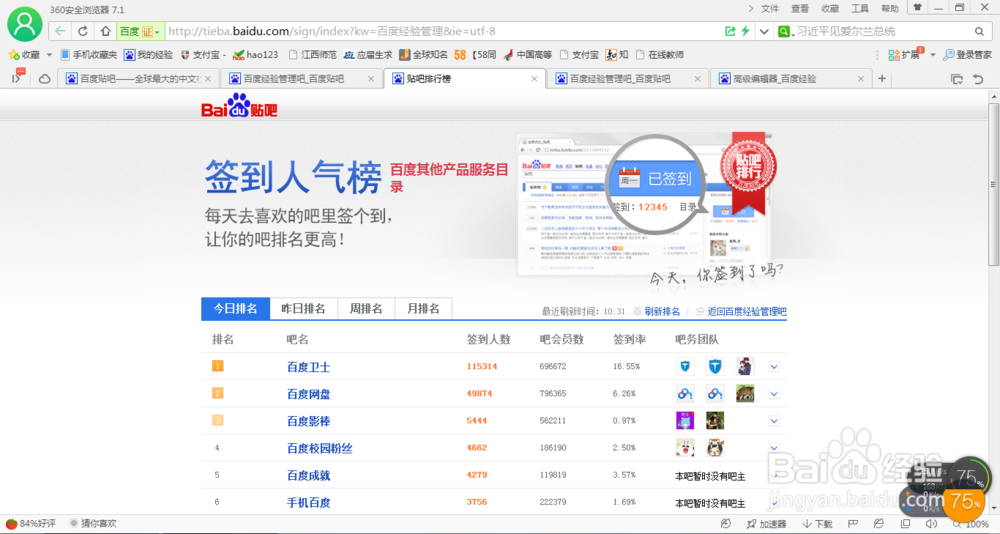Click the lightning speed-mode icon in address bar

745,31
